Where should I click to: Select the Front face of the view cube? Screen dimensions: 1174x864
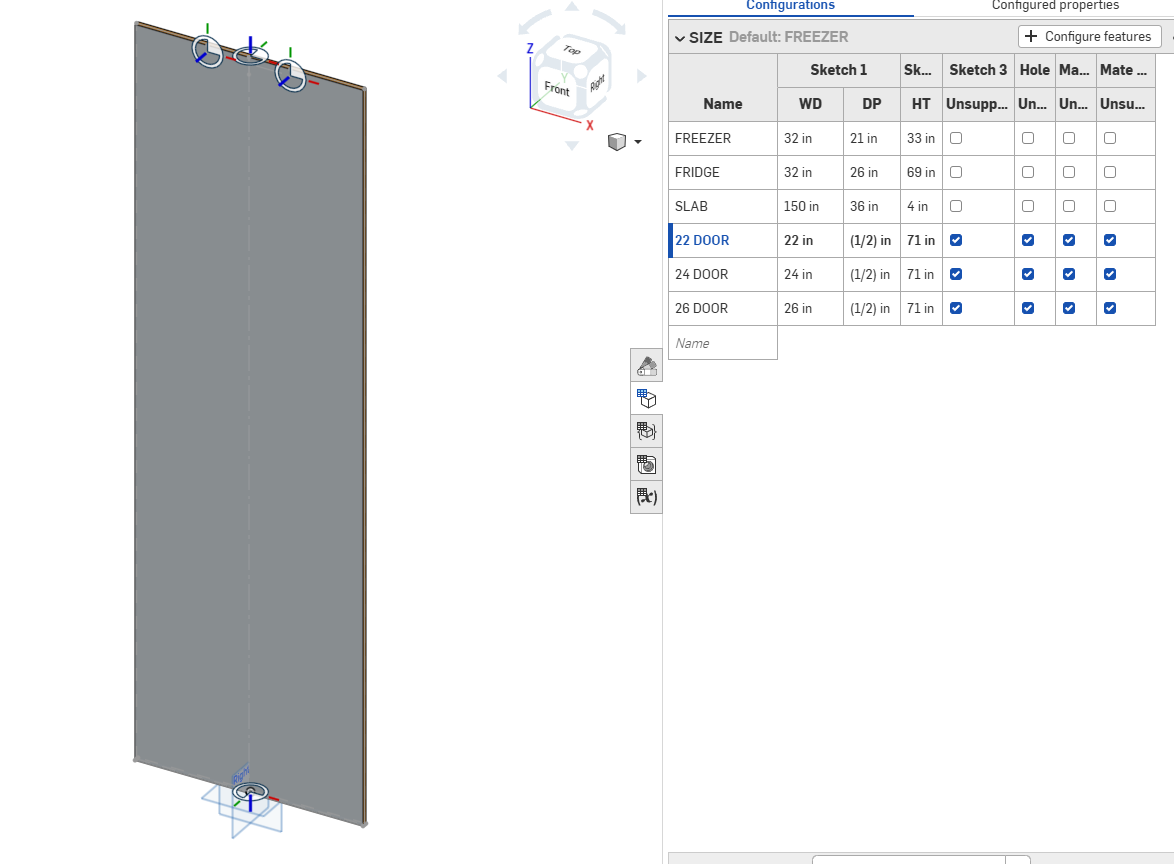point(556,88)
